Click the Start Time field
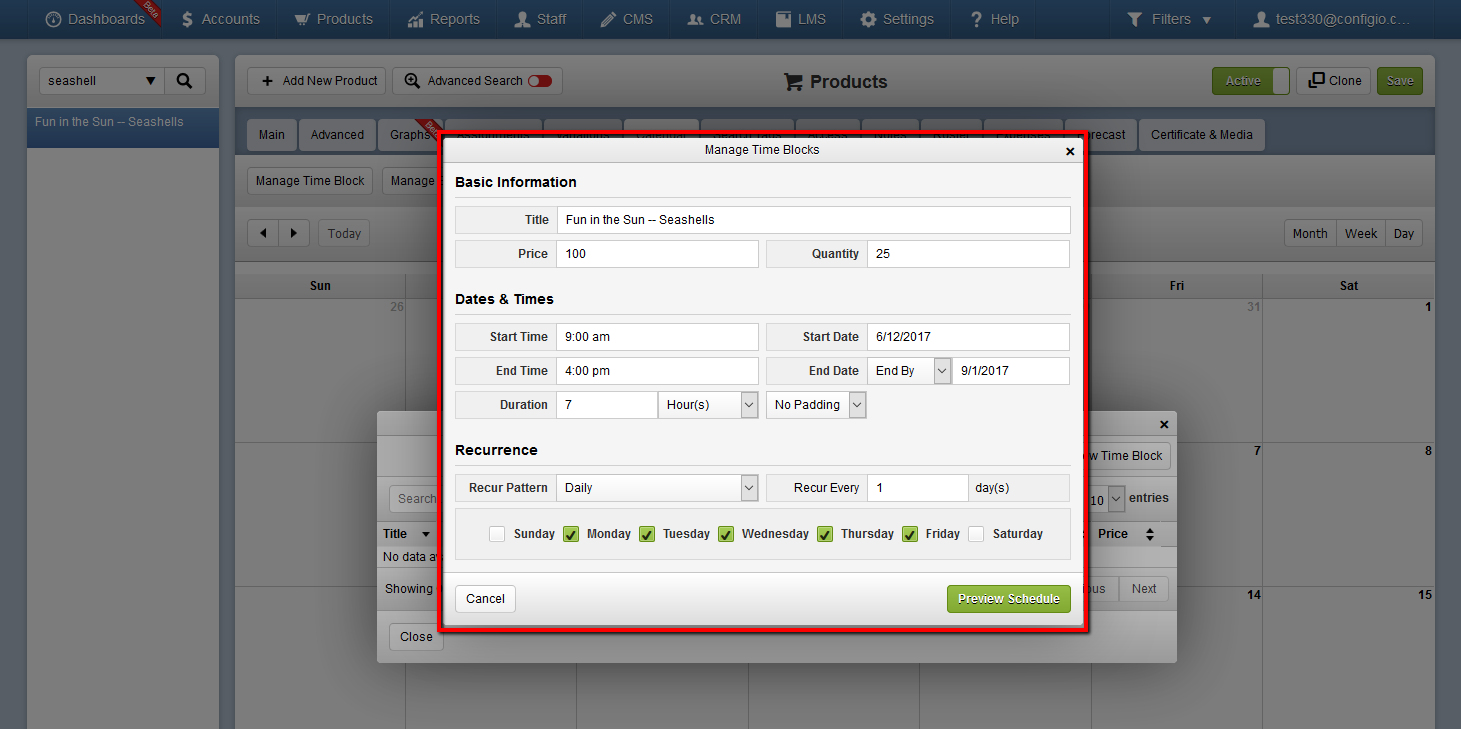The width and height of the screenshot is (1461, 729). click(x=657, y=337)
